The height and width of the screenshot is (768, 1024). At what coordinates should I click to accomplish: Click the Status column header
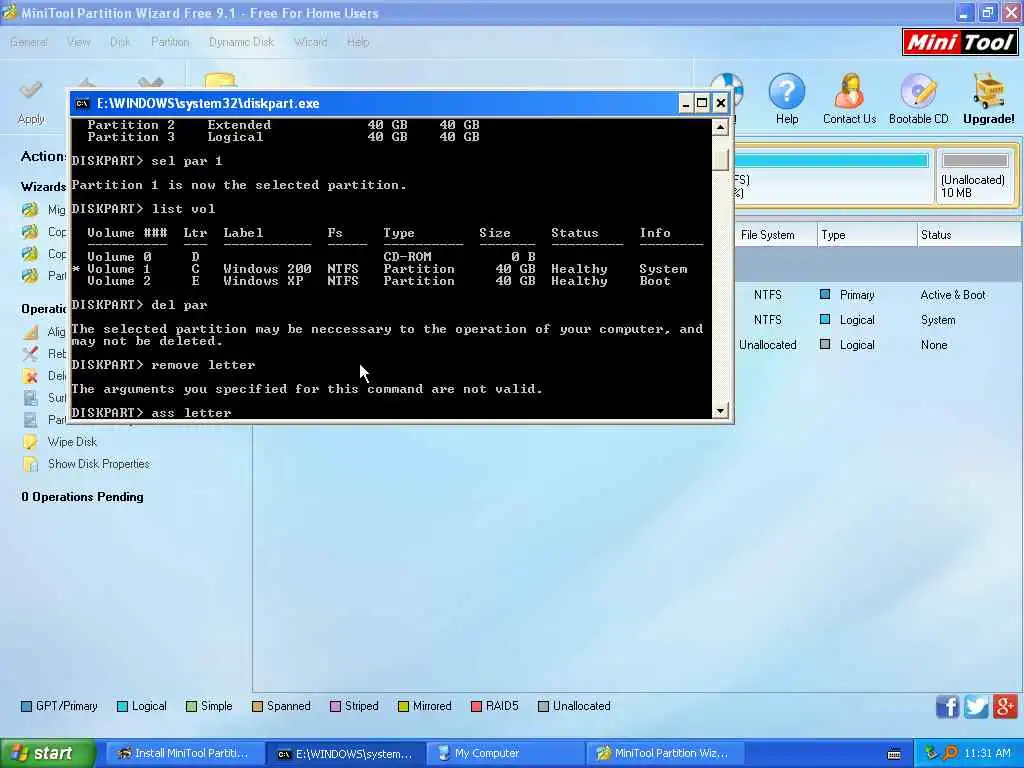pyautogui.click(x=969, y=235)
